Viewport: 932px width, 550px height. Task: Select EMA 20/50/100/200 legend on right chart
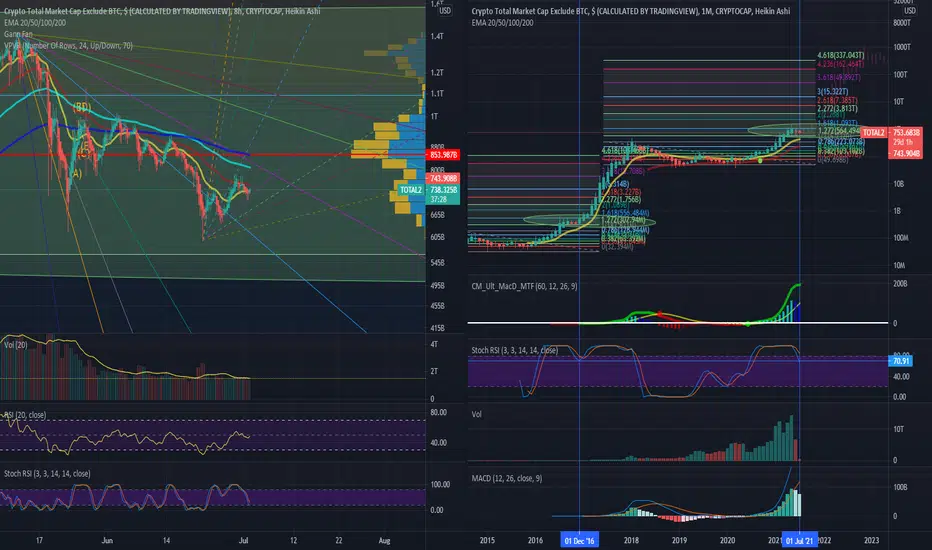502,23
